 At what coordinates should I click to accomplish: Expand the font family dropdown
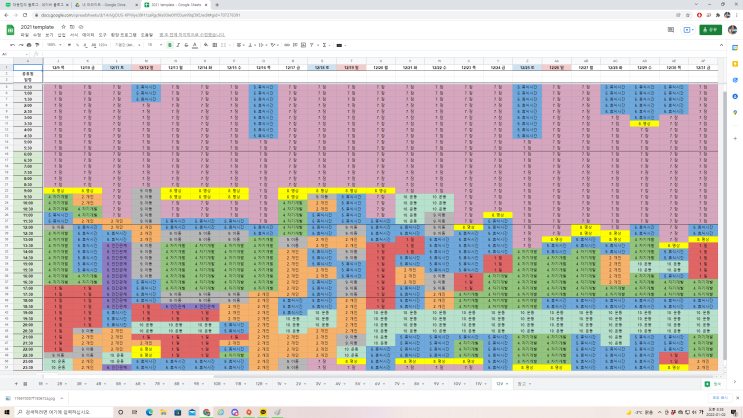pyautogui.click(x=127, y=45)
